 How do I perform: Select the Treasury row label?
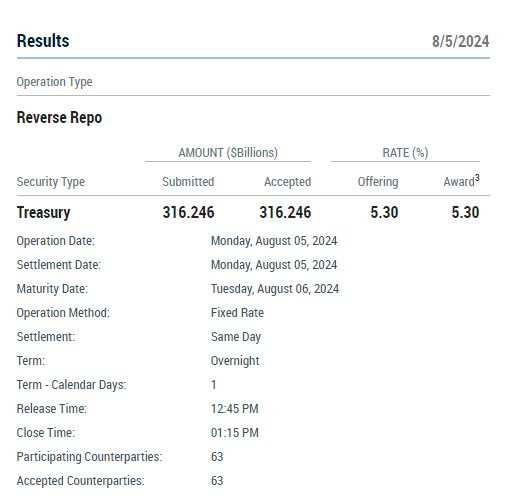(43, 213)
